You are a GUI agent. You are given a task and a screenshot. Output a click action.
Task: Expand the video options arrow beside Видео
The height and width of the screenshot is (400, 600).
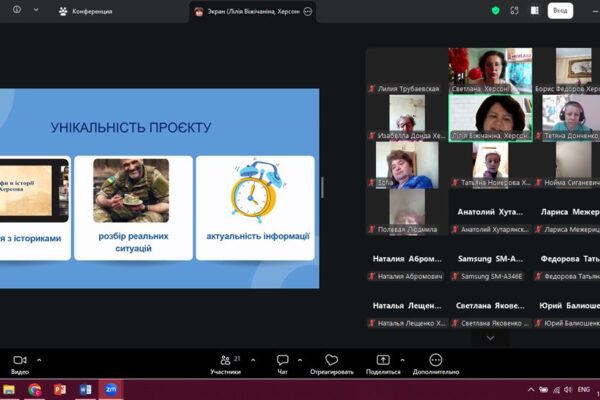[39, 359]
